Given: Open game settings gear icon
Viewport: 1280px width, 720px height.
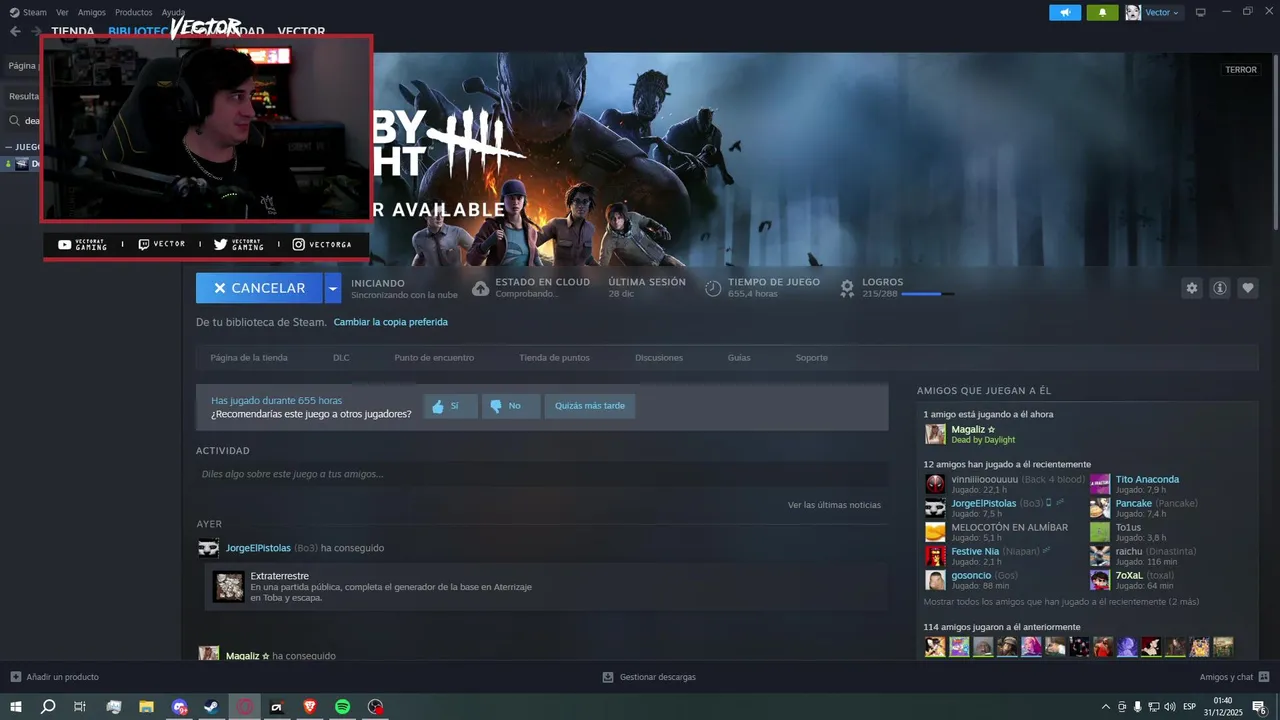Looking at the screenshot, I should pos(1191,288).
